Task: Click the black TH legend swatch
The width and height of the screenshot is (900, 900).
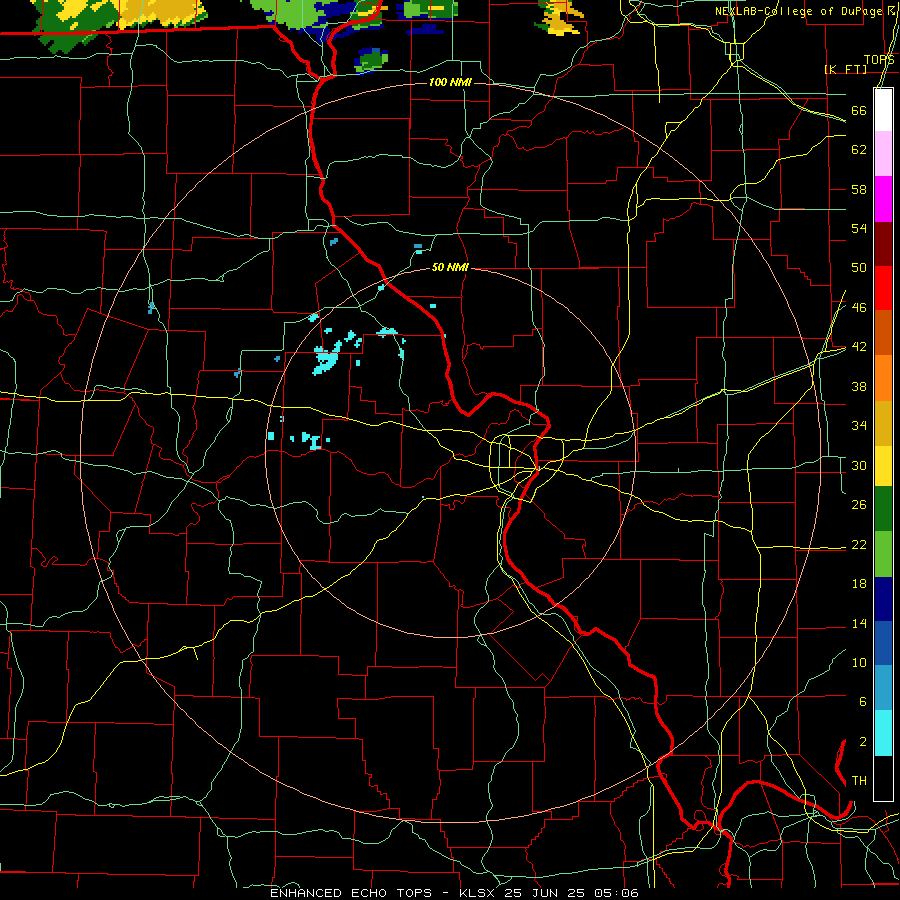Action: coord(883,778)
